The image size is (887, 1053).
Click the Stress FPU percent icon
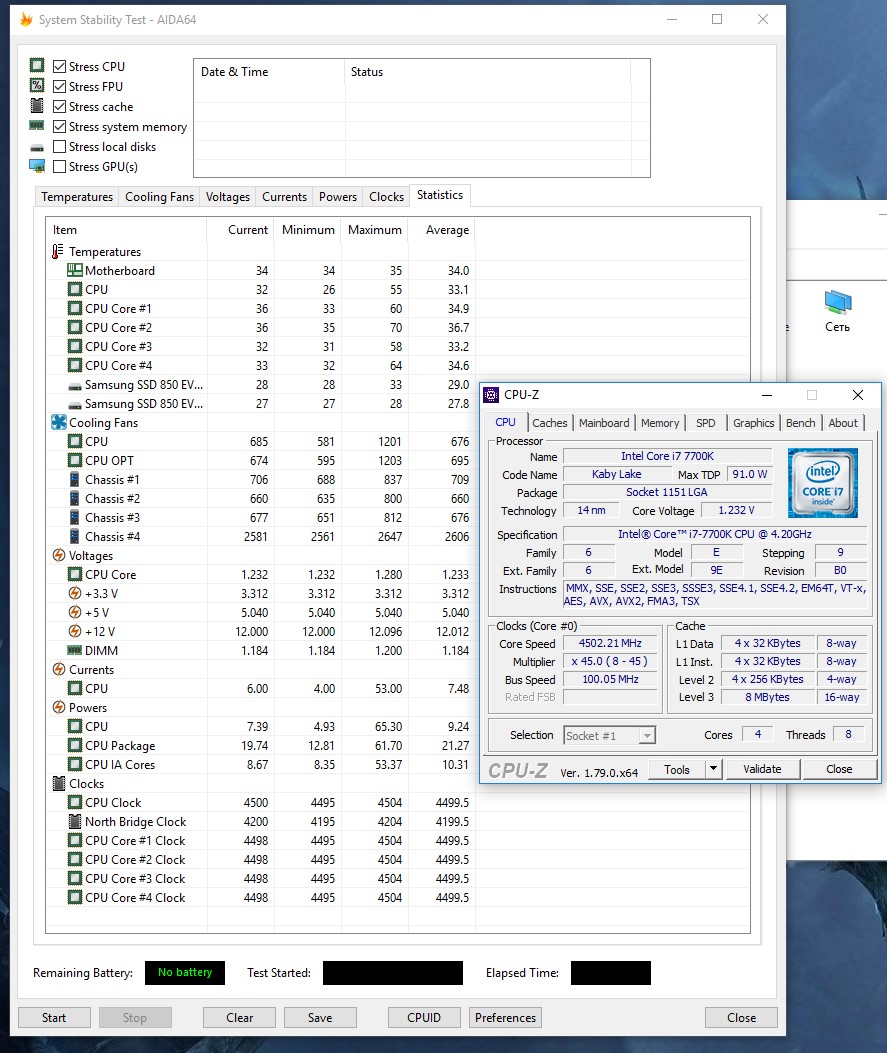37,85
